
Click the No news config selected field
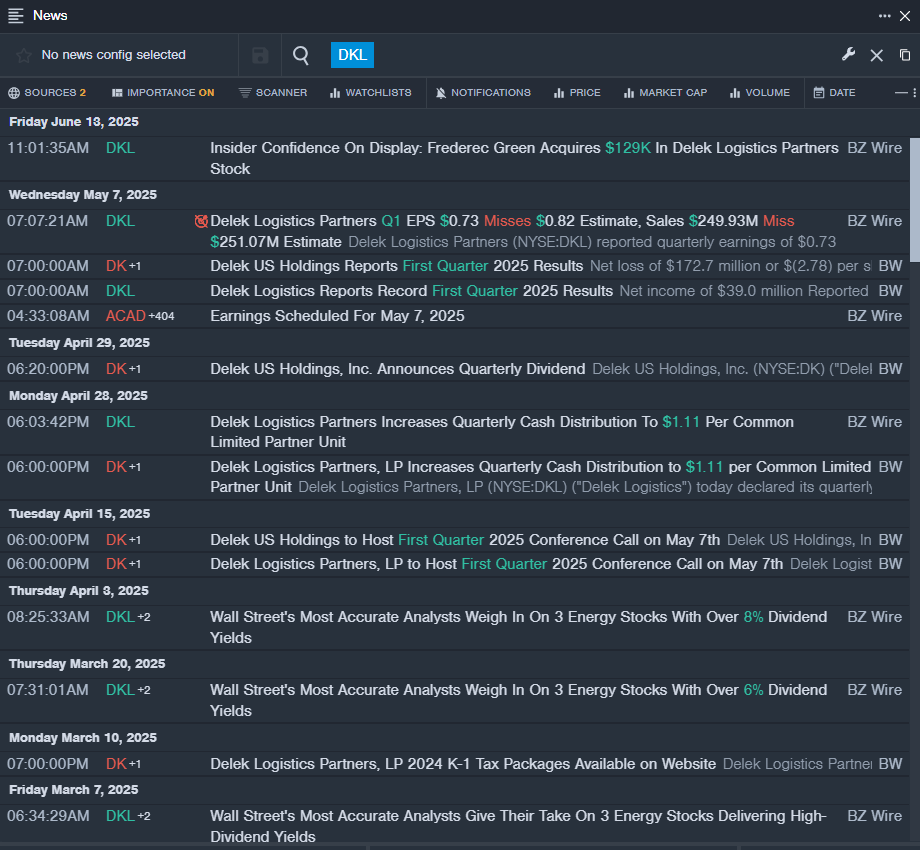tap(113, 55)
